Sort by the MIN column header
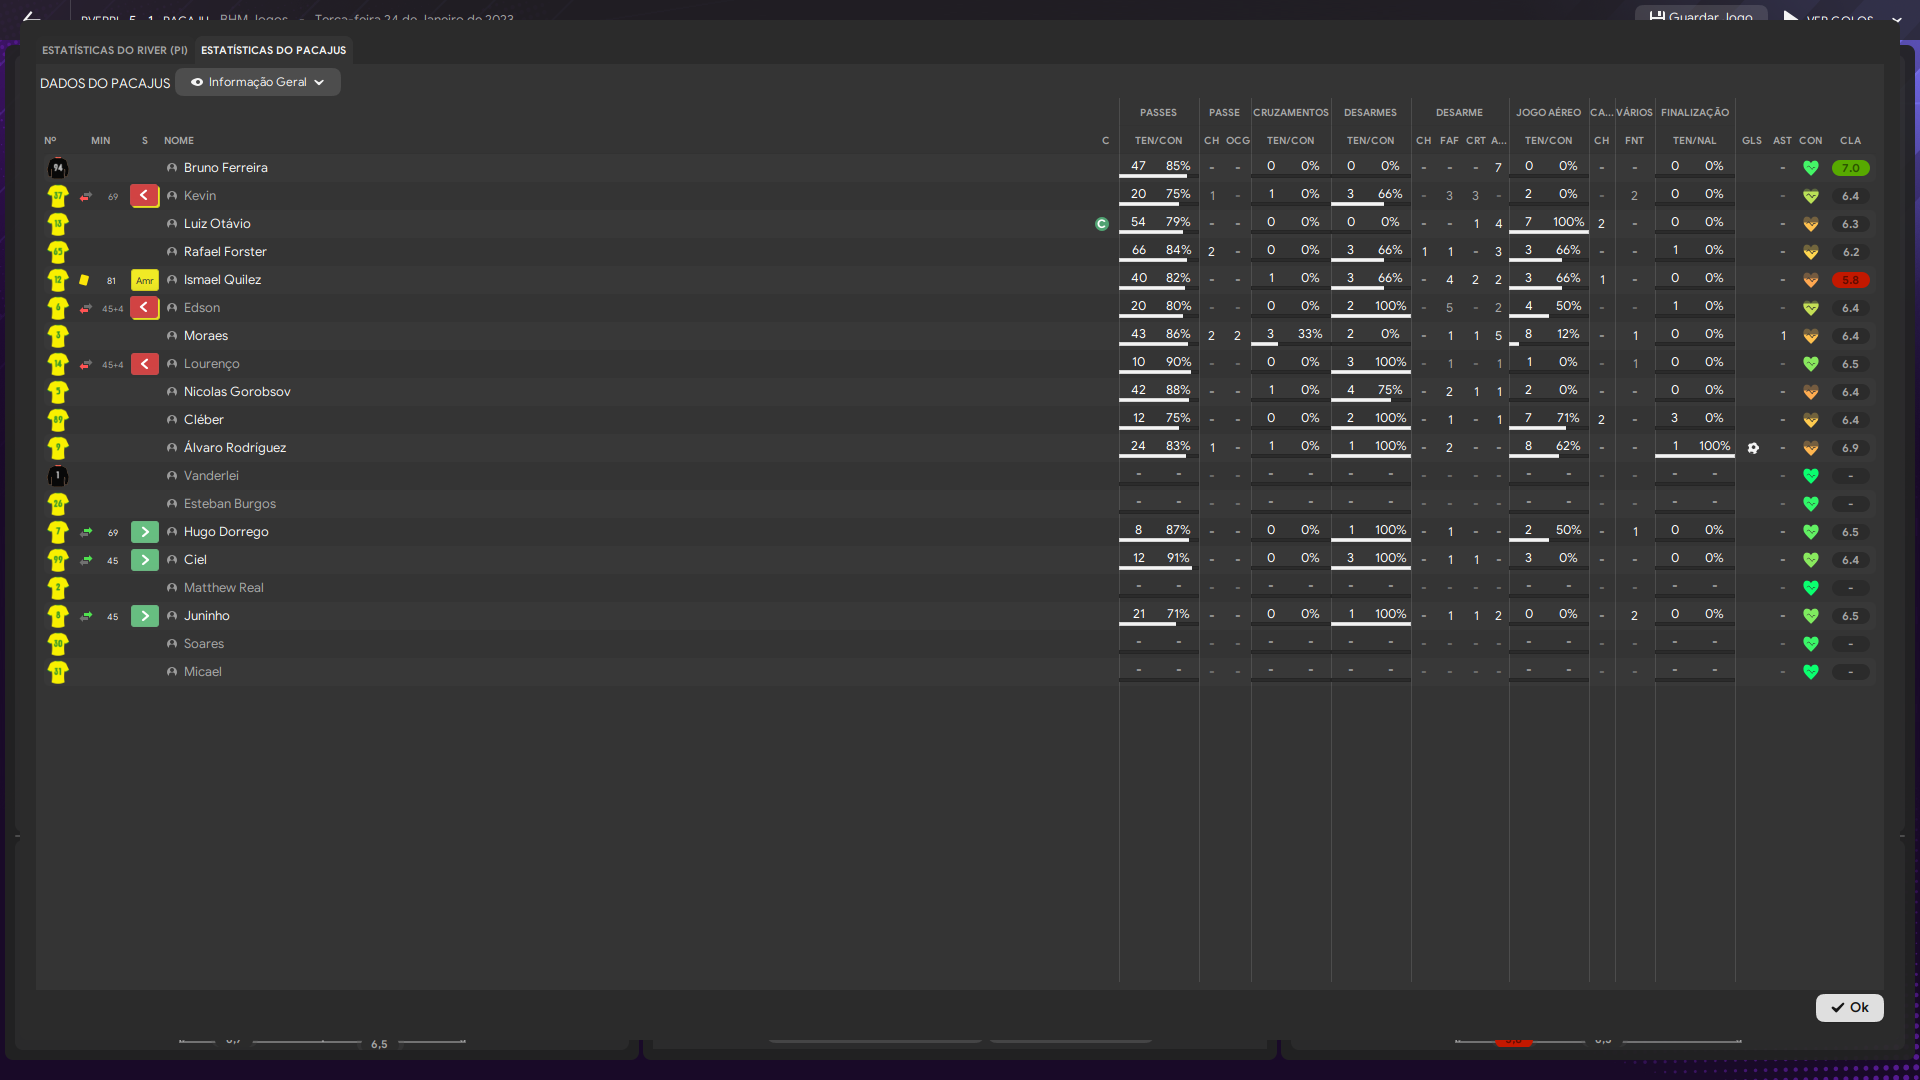 pyautogui.click(x=100, y=140)
